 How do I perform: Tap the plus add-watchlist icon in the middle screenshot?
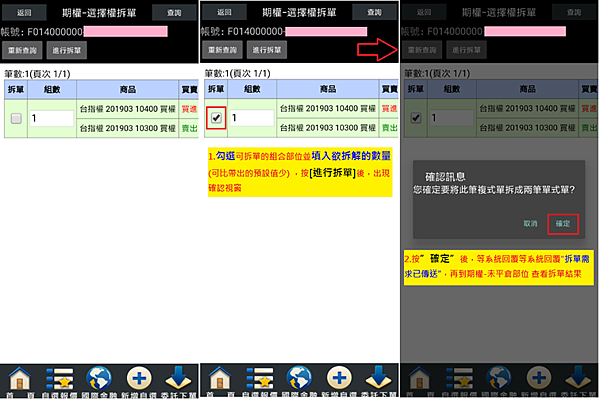(x=339, y=379)
